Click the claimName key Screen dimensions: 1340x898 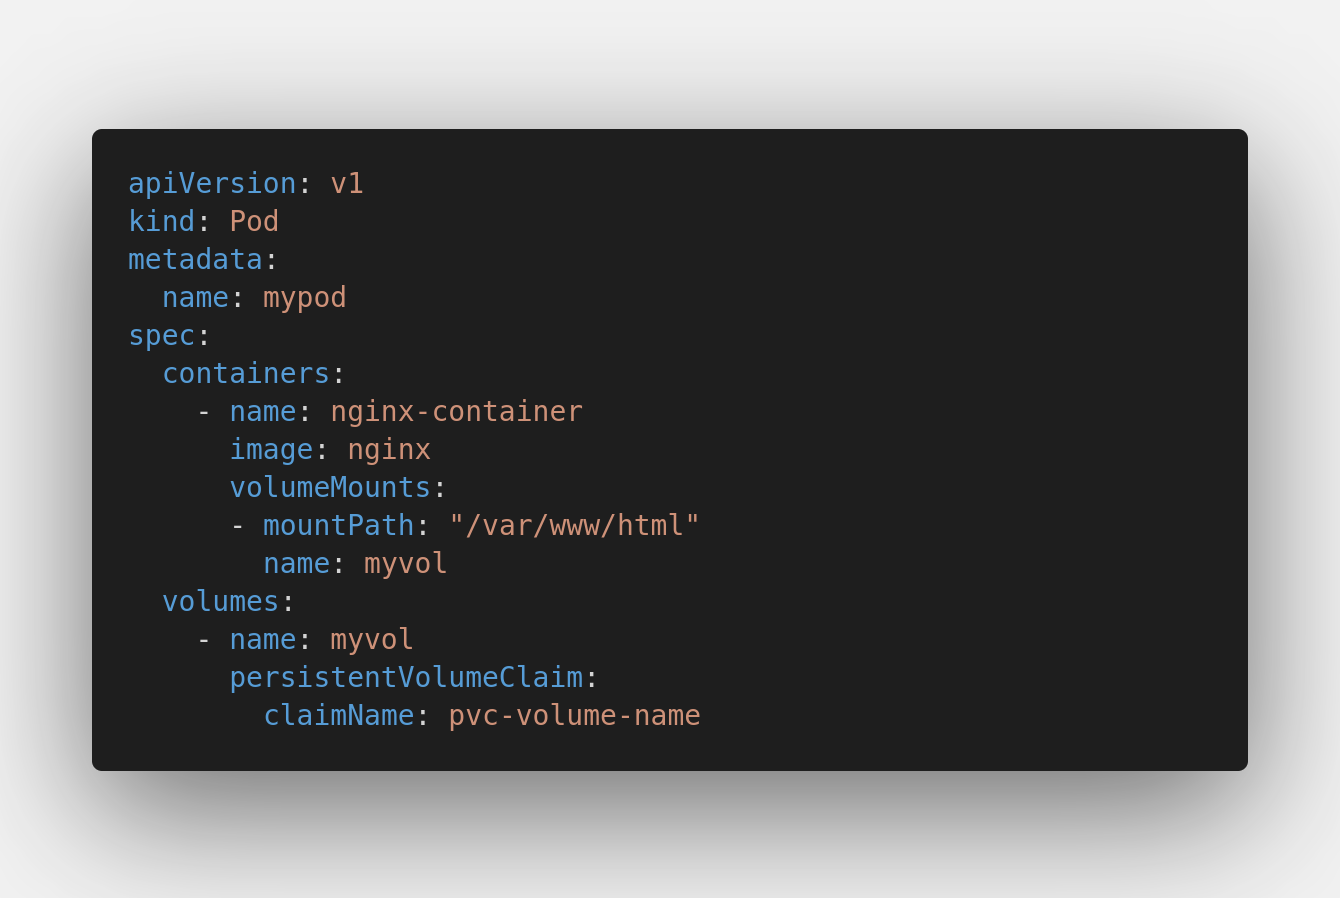coord(338,716)
